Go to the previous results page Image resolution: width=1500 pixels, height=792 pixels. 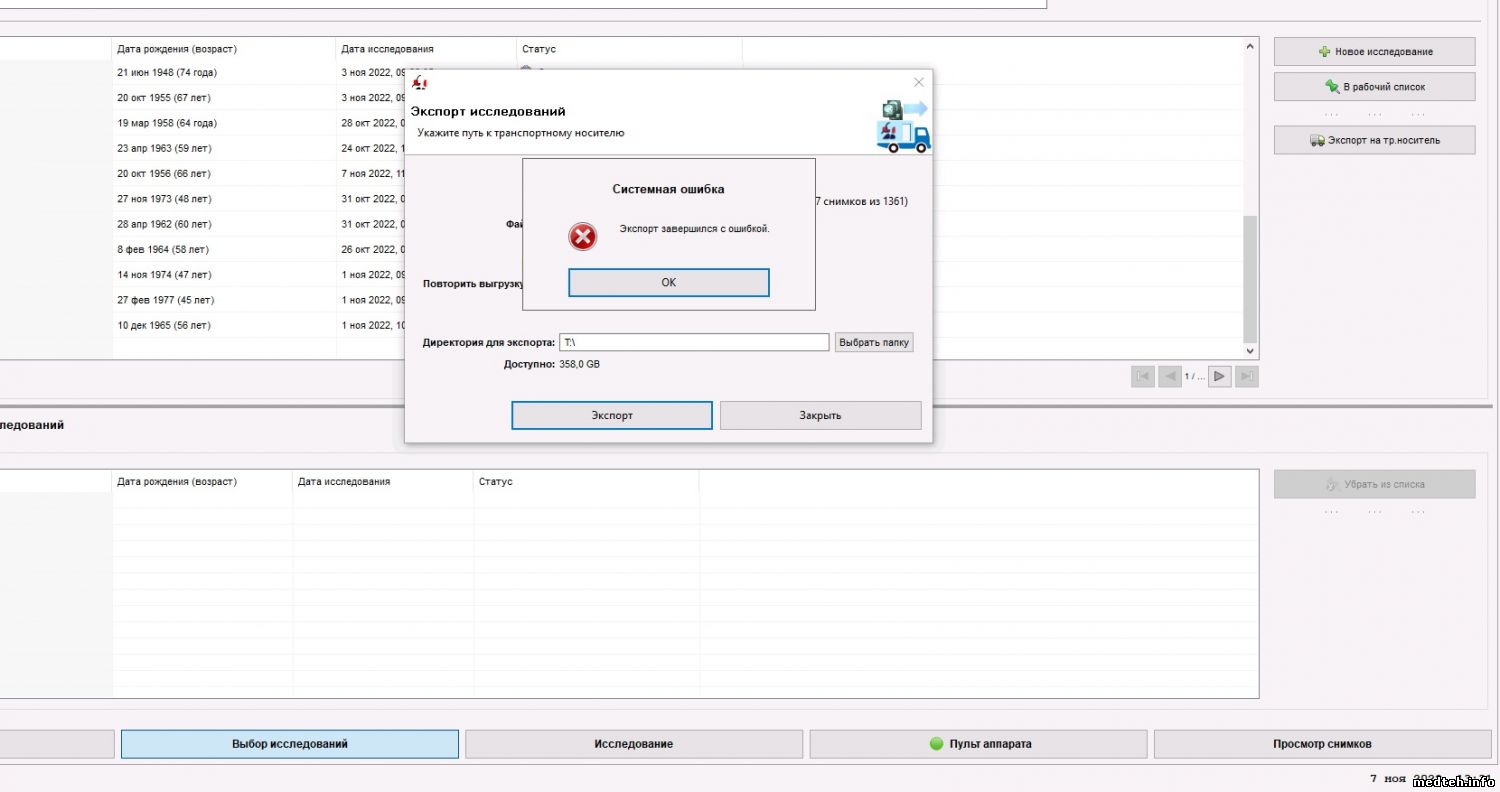1168,377
